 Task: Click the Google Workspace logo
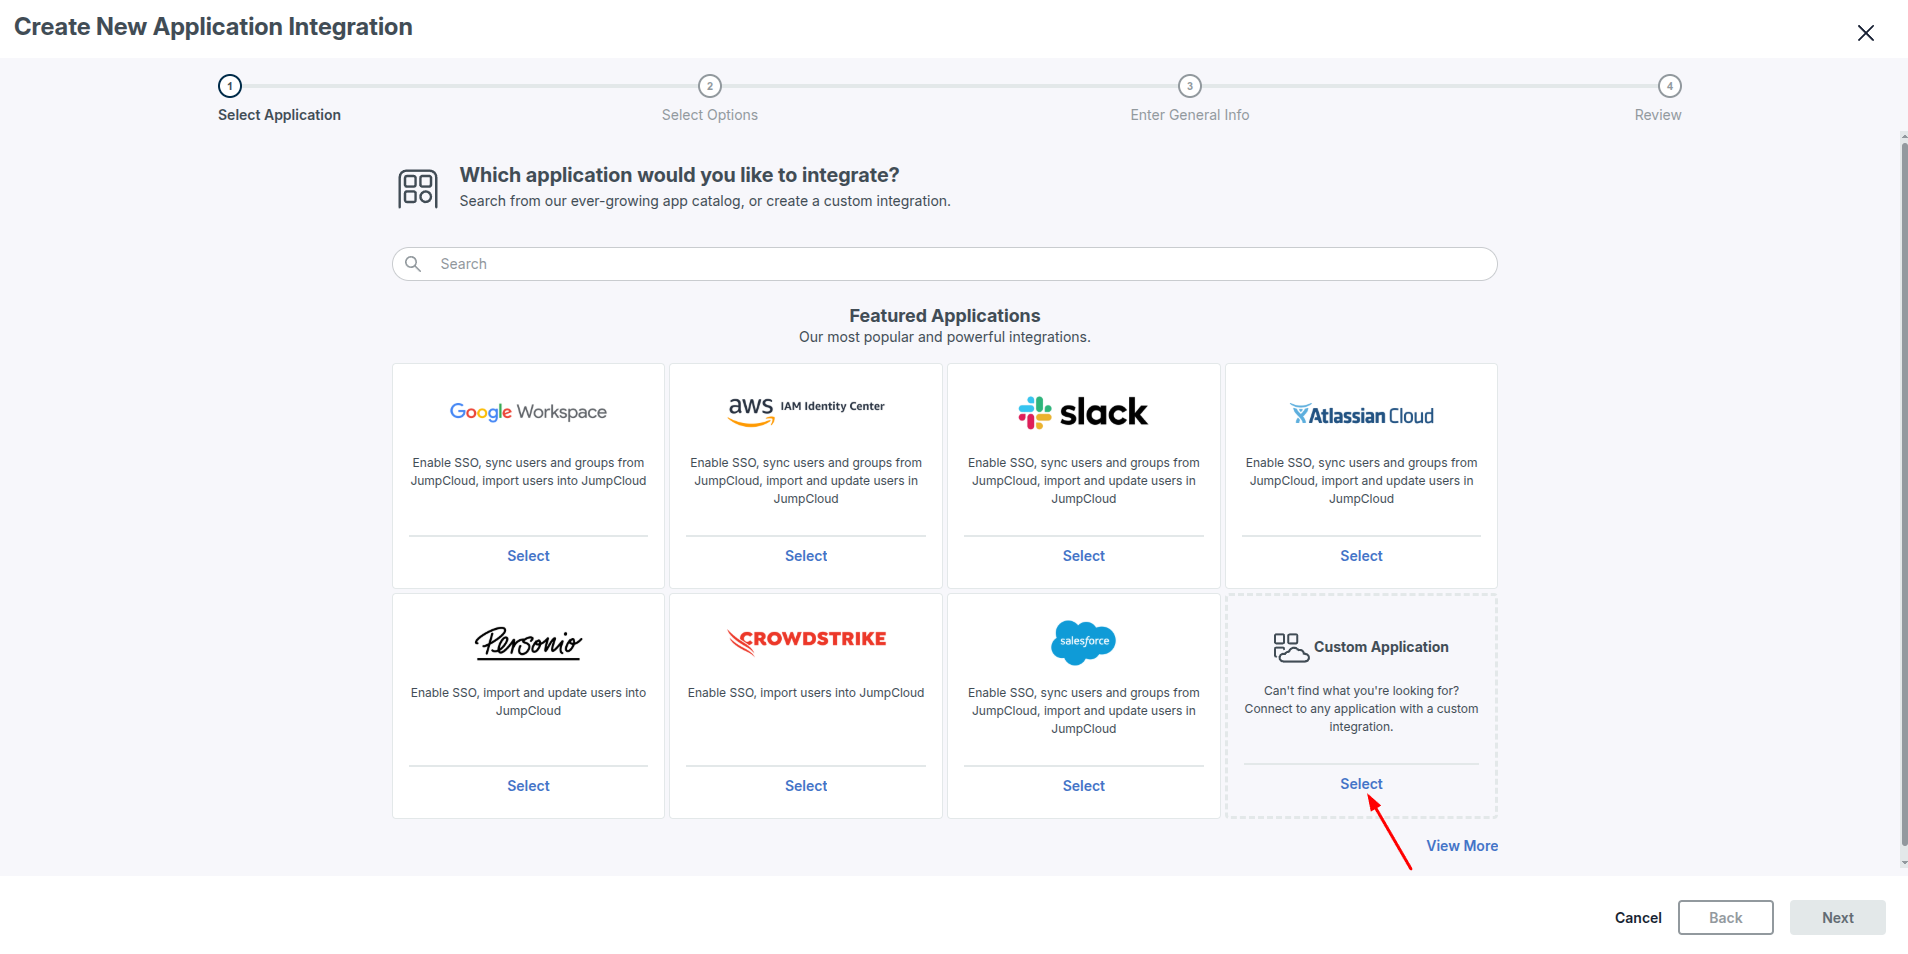point(528,412)
